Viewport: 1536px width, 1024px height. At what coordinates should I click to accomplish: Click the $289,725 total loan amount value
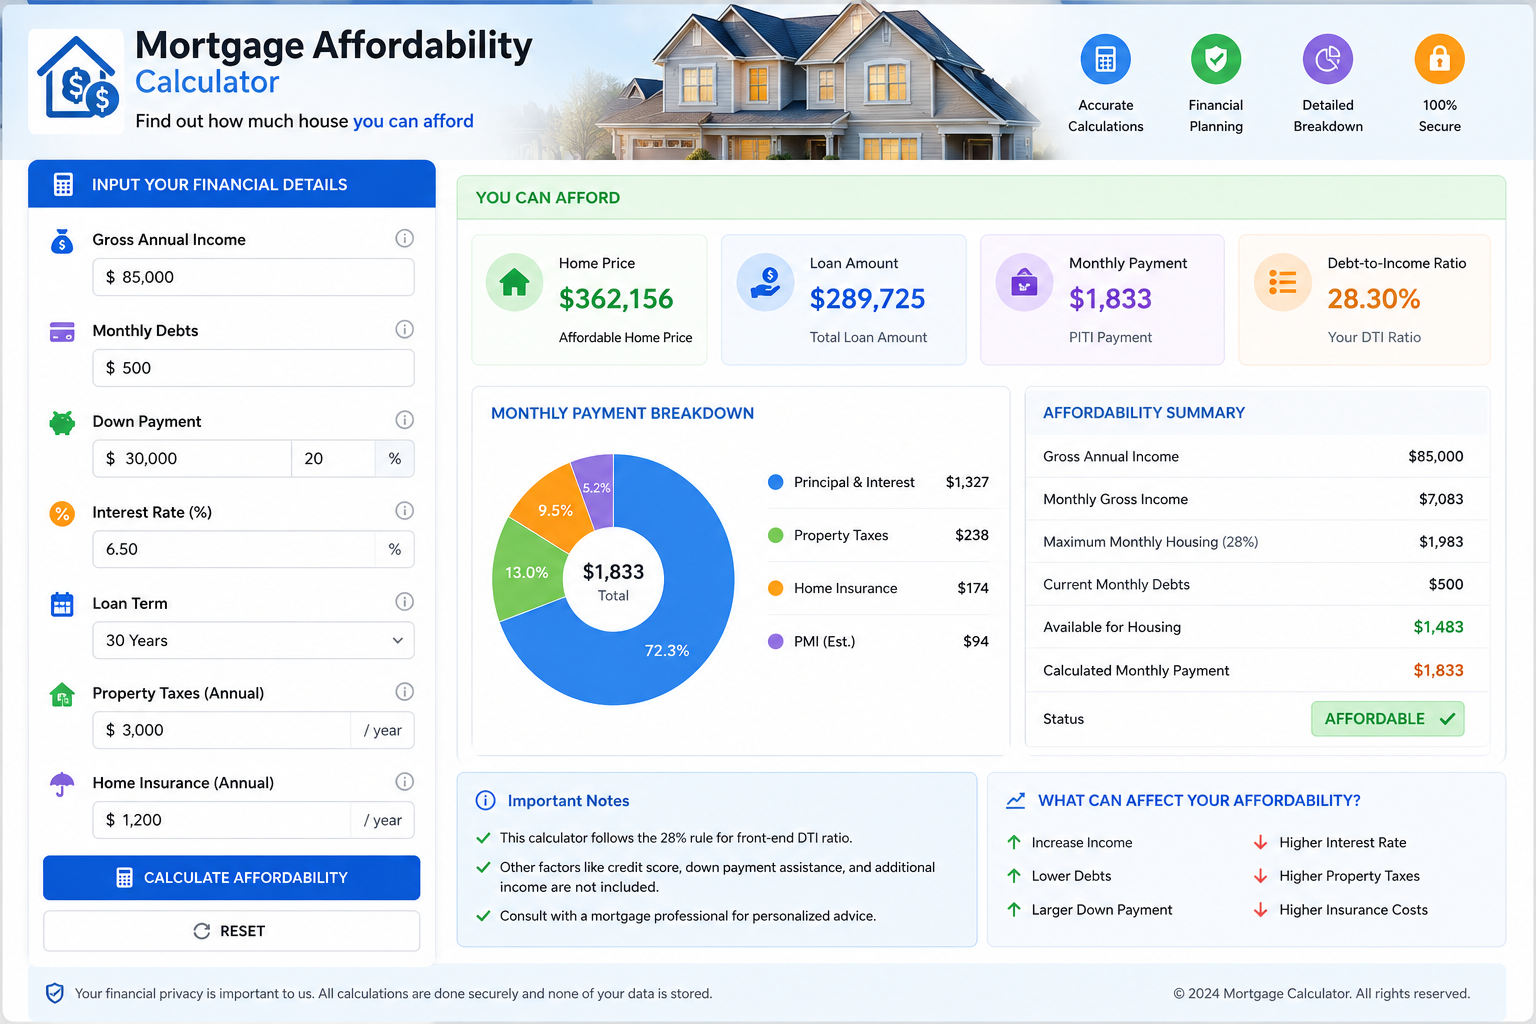point(867,299)
